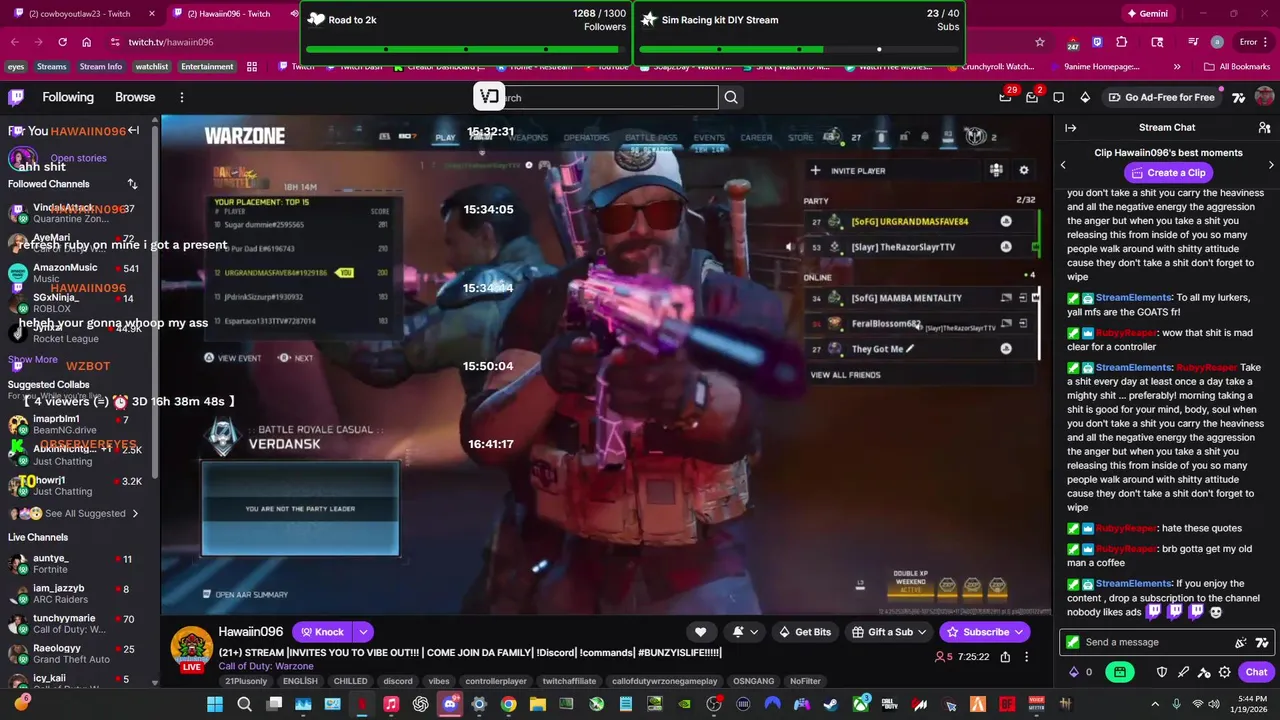Collapse the left For You sidebar
The image size is (1280, 720).
pos(133,131)
